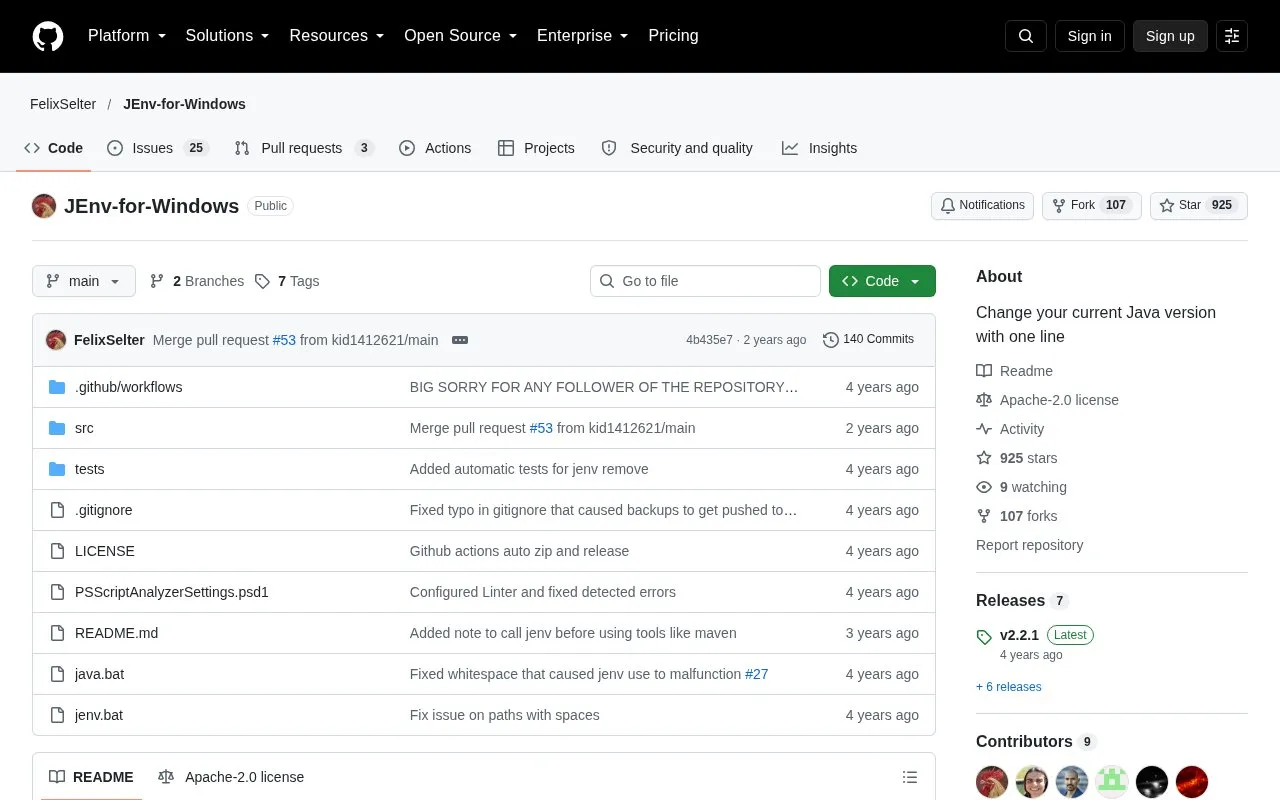Open the README outline list icon
This screenshot has width=1280, height=800.
pyautogui.click(x=910, y=777)
